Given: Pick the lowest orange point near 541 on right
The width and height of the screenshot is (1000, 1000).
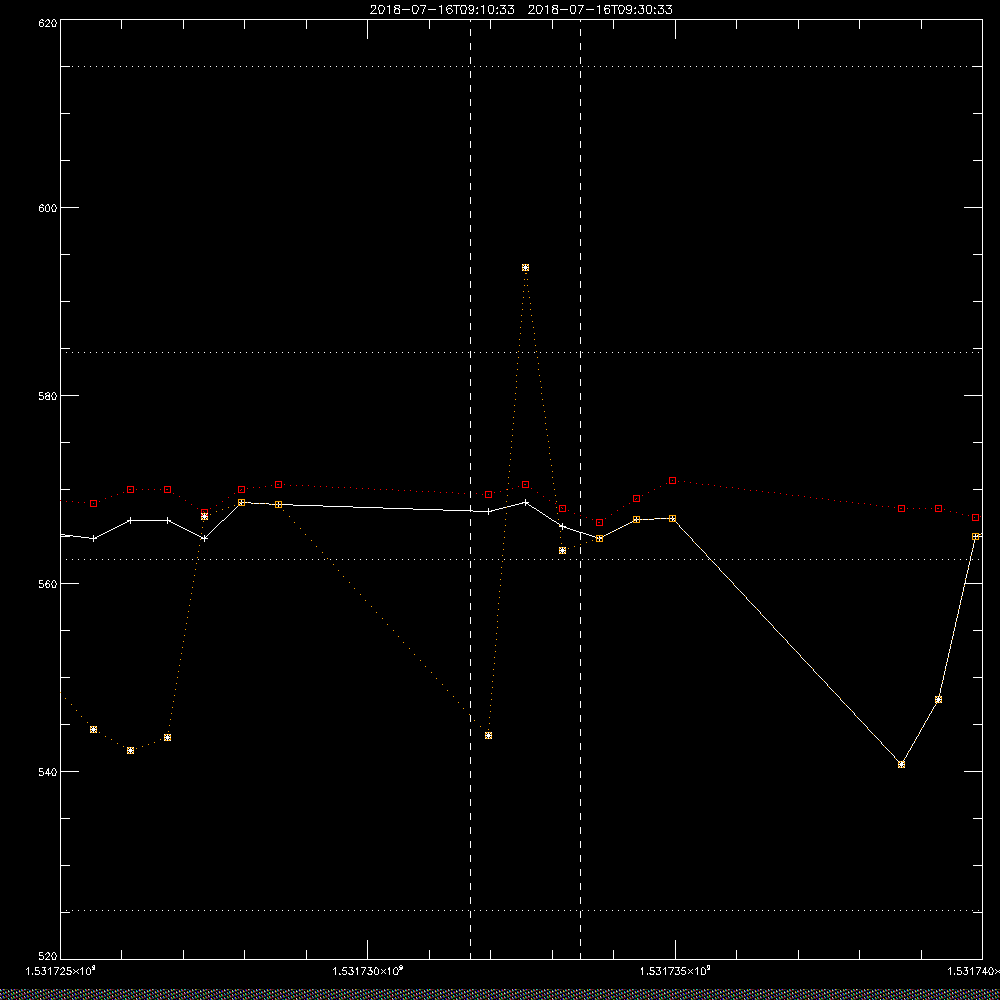Looking at the screenshot, I should click(x=901, y=764).
